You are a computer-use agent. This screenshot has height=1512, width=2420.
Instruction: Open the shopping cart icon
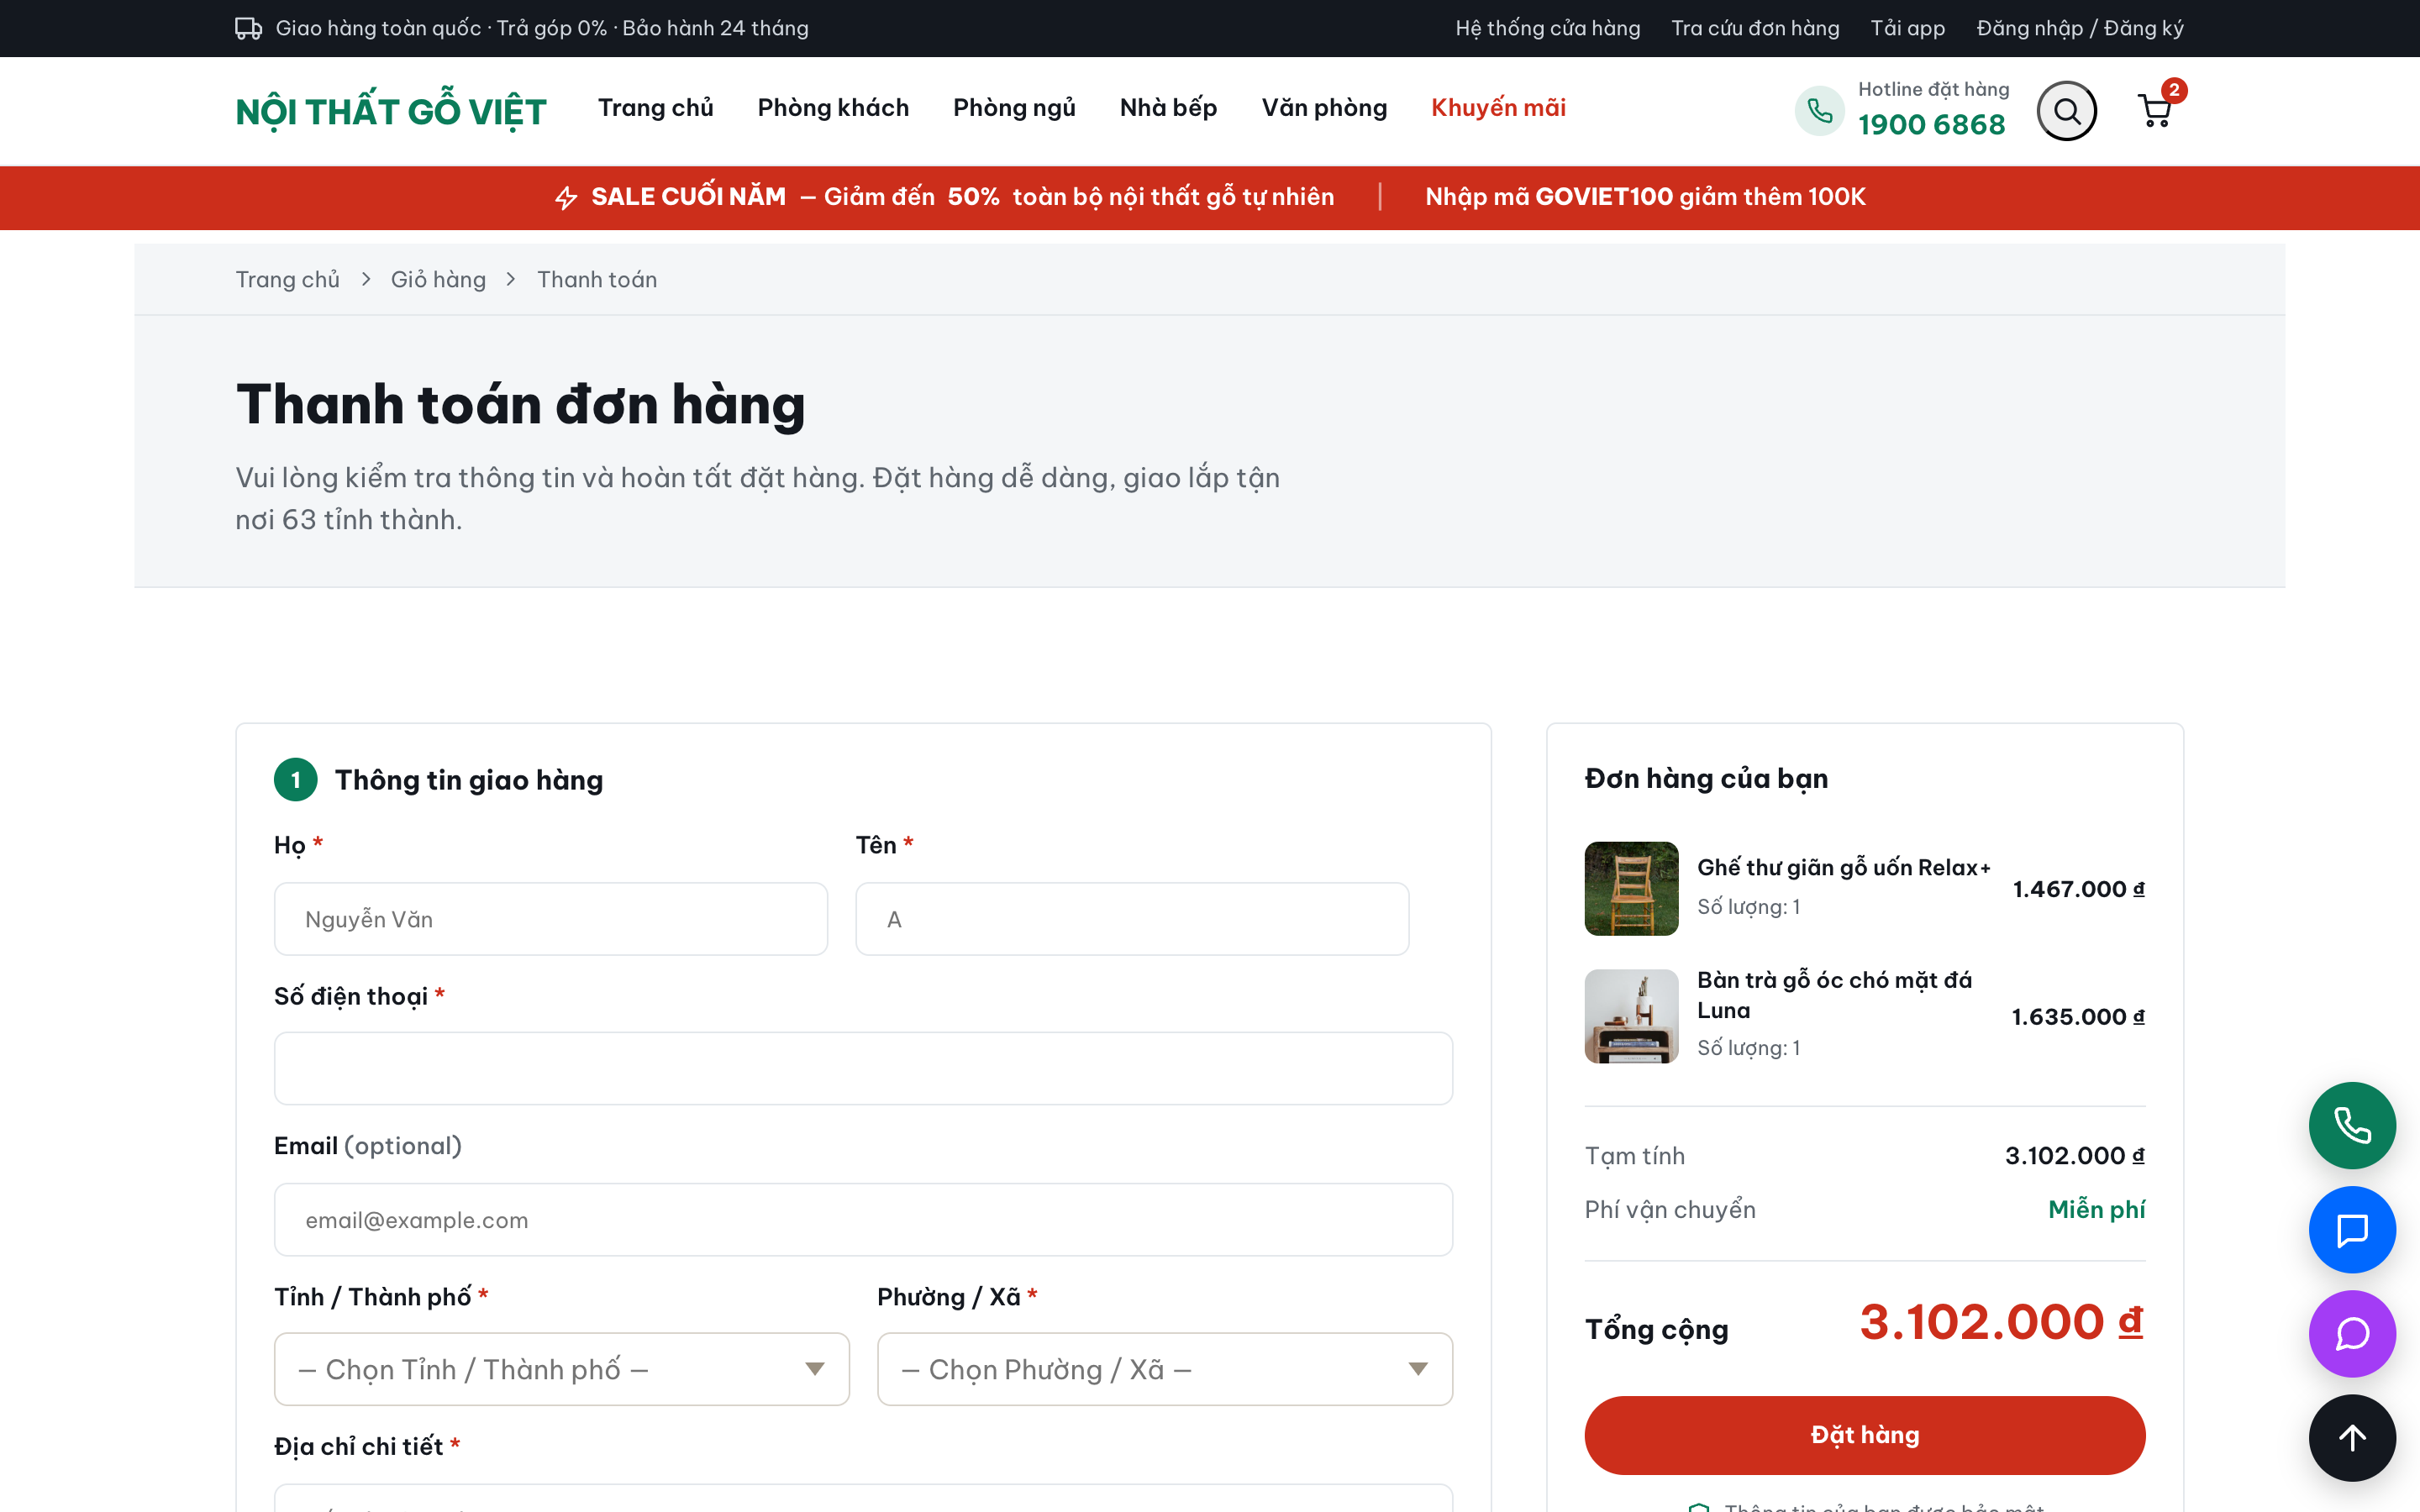(2155, 111)
